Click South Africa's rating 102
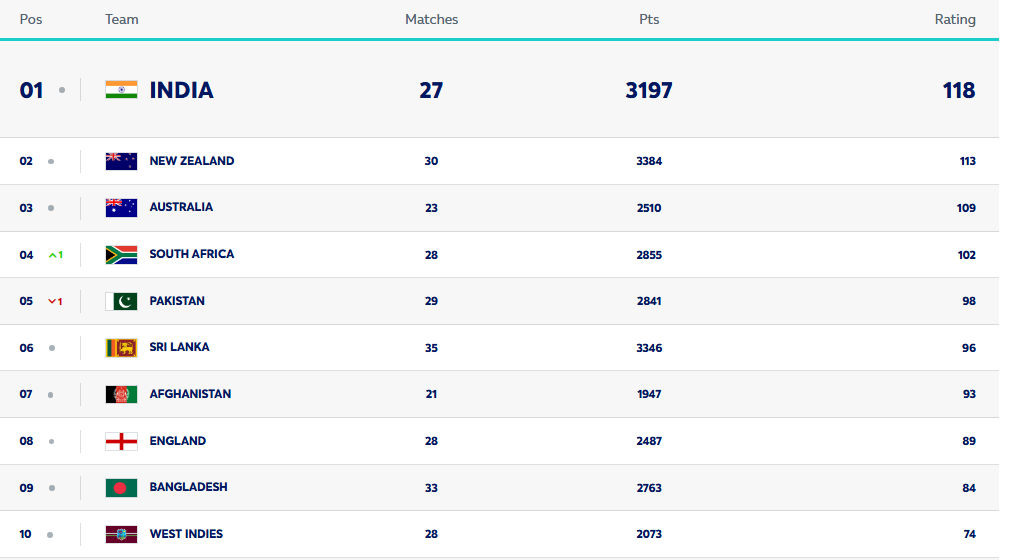This screenshot has width=1012, height=560. [x=966, y=255]
